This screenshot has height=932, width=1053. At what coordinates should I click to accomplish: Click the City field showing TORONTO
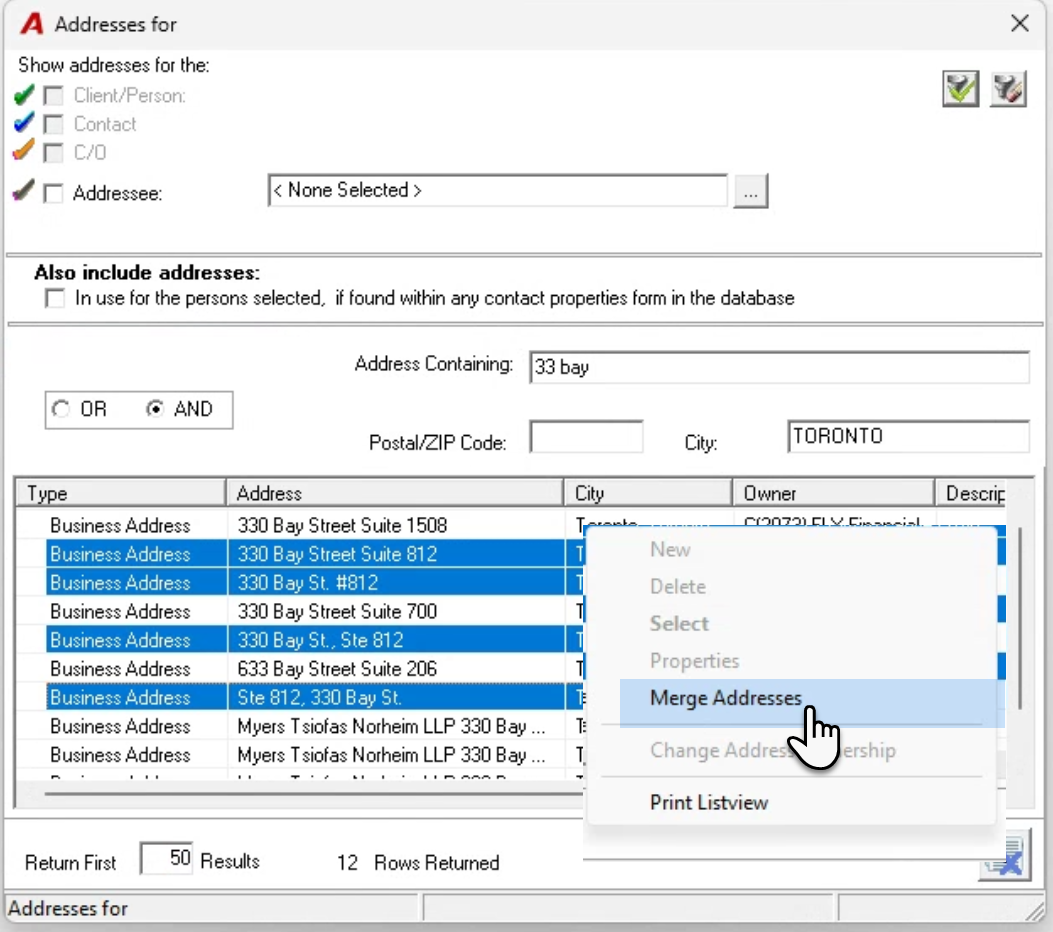[x=908, y=437]
